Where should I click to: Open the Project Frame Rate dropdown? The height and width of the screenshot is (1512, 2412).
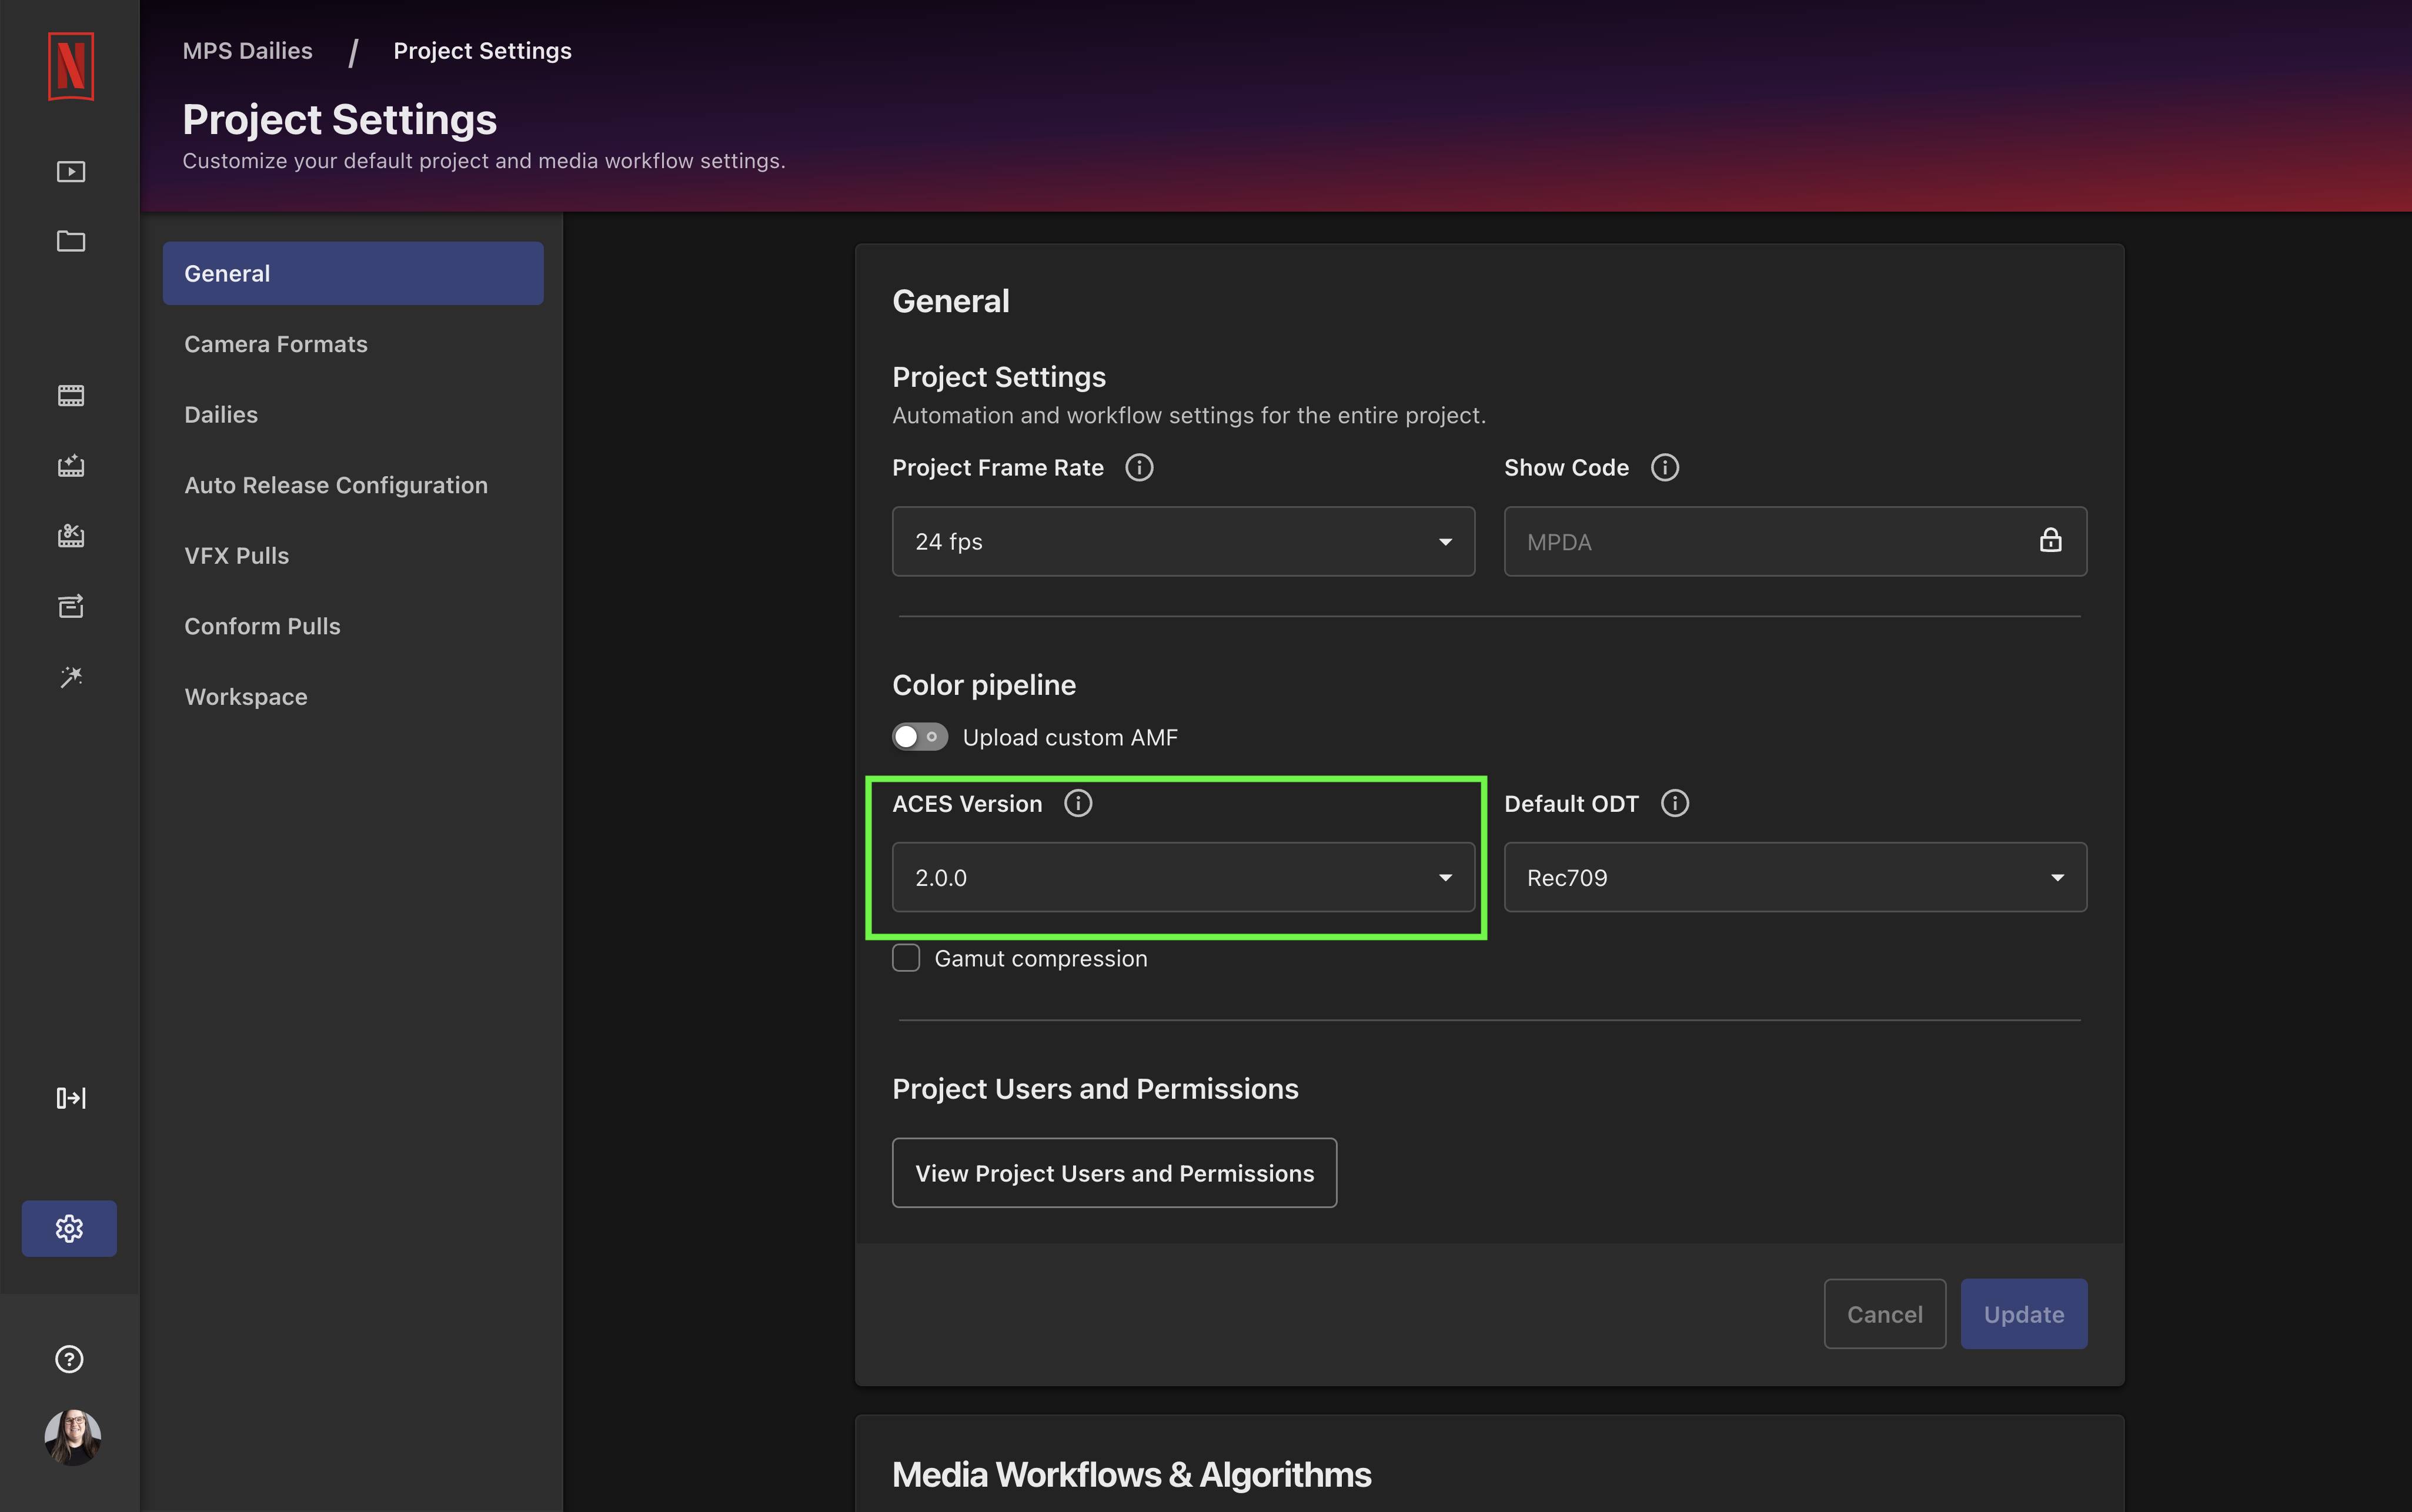coord(1183,541)
